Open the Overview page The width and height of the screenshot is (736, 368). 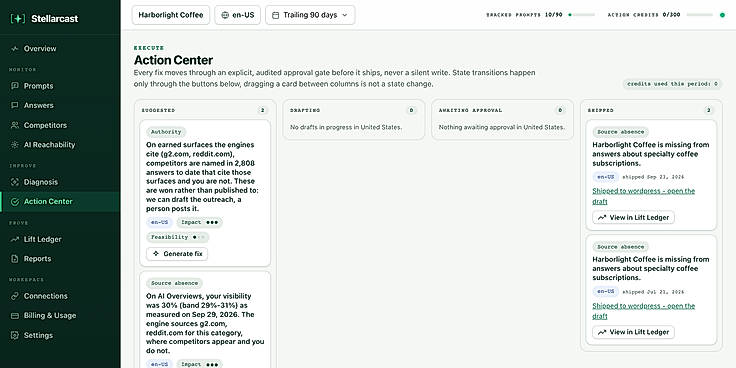[x=60, y=49]
